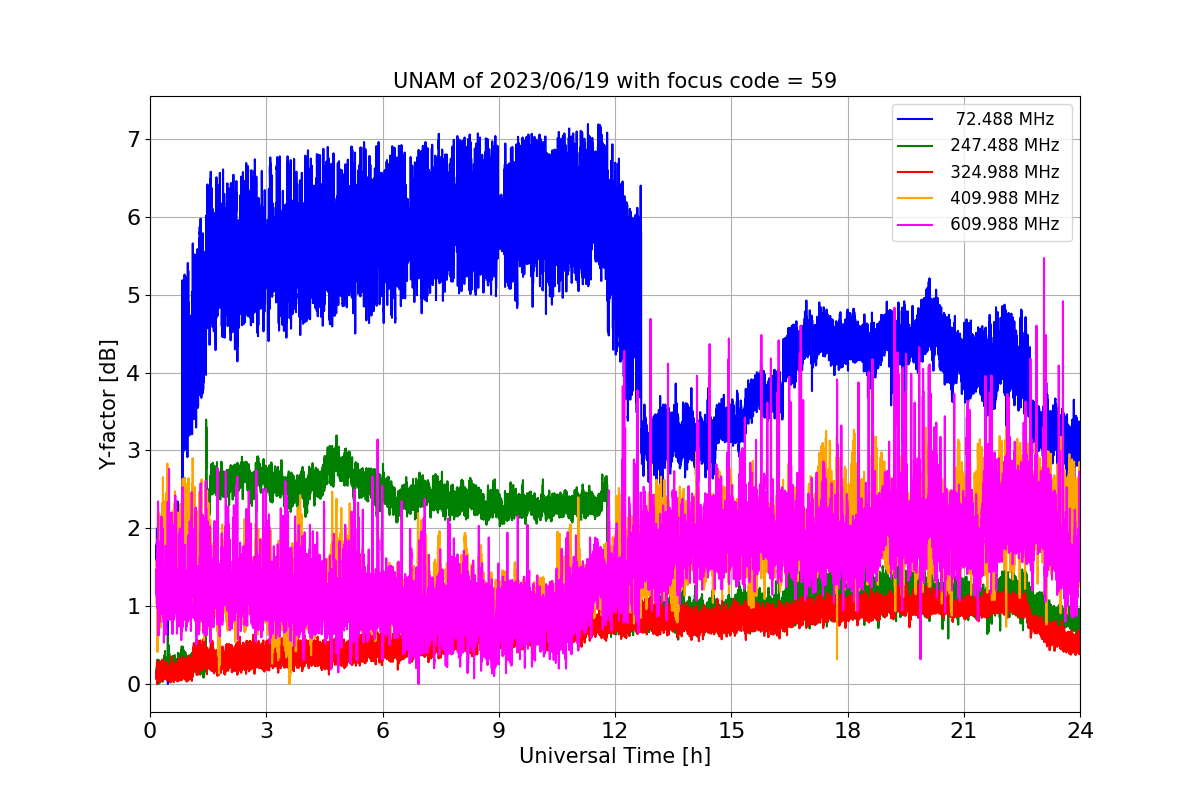Click y-axis tick label '5'
This screenshot has width=1200, height=800.
coord(133,296)
